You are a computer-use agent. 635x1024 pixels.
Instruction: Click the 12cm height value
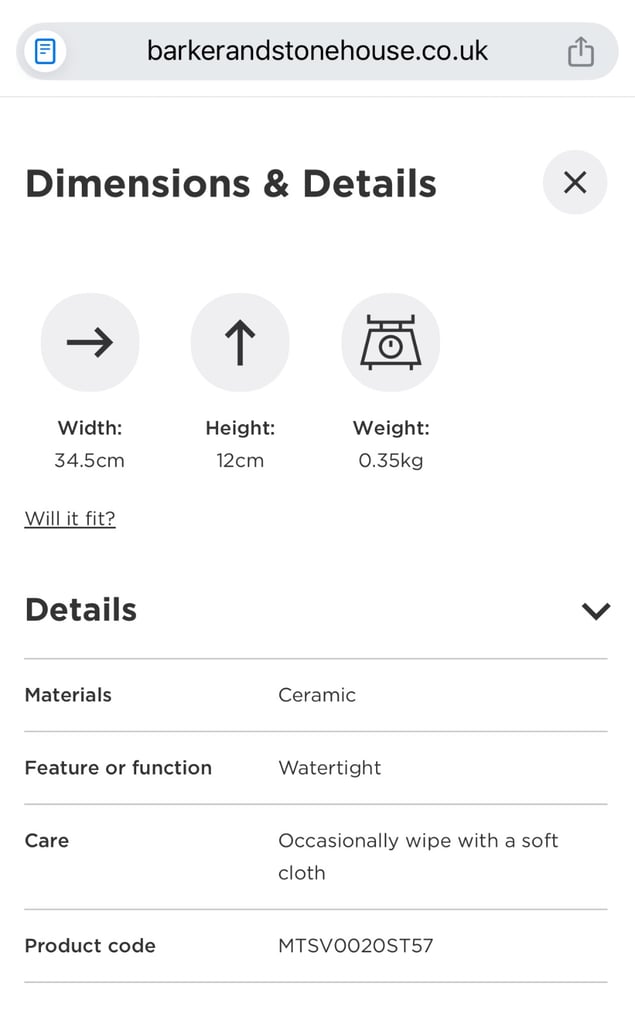tap(240, 461)
